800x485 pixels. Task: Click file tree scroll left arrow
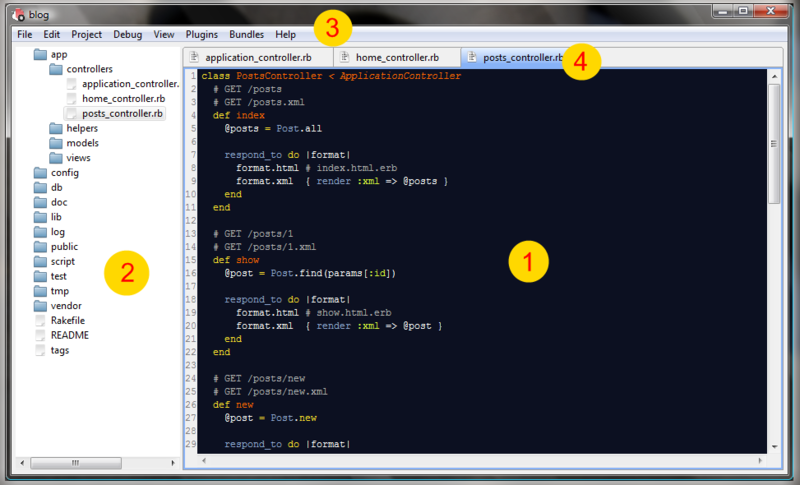21,463
